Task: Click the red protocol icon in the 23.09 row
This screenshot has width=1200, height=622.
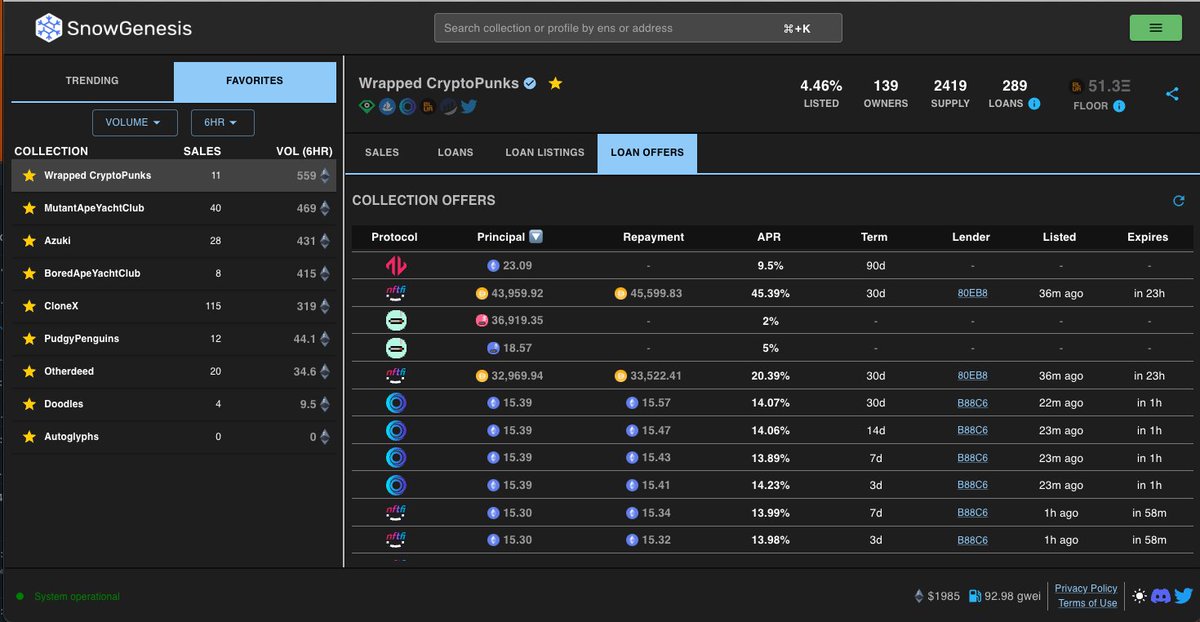Action: [395, 266]
